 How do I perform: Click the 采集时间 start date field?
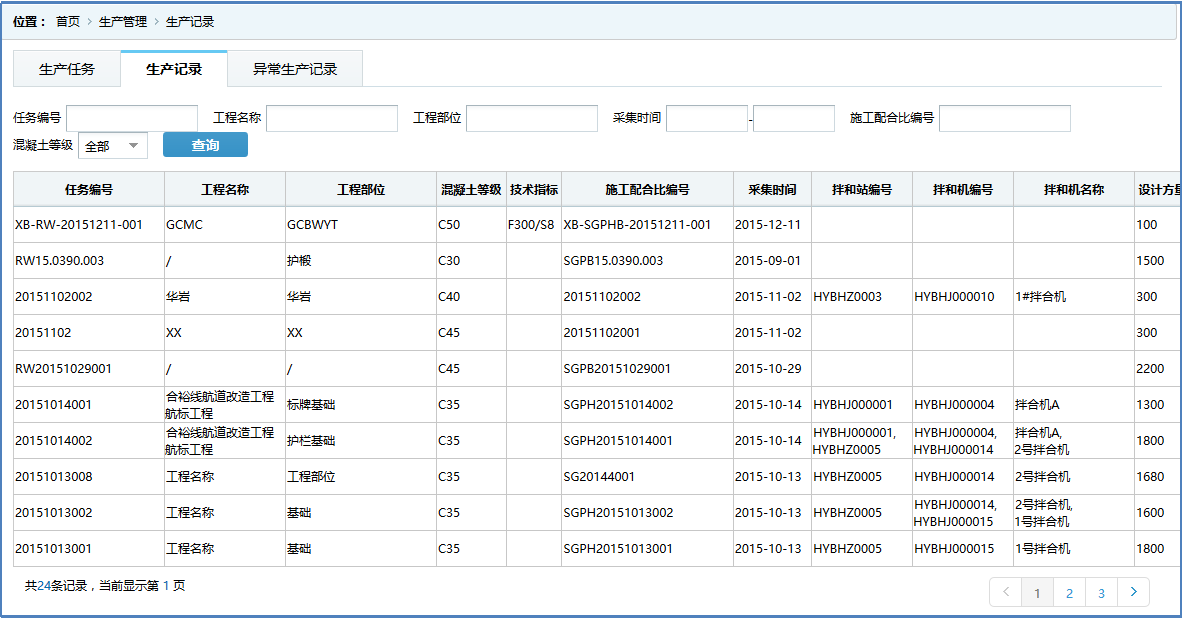pos(706,118)
